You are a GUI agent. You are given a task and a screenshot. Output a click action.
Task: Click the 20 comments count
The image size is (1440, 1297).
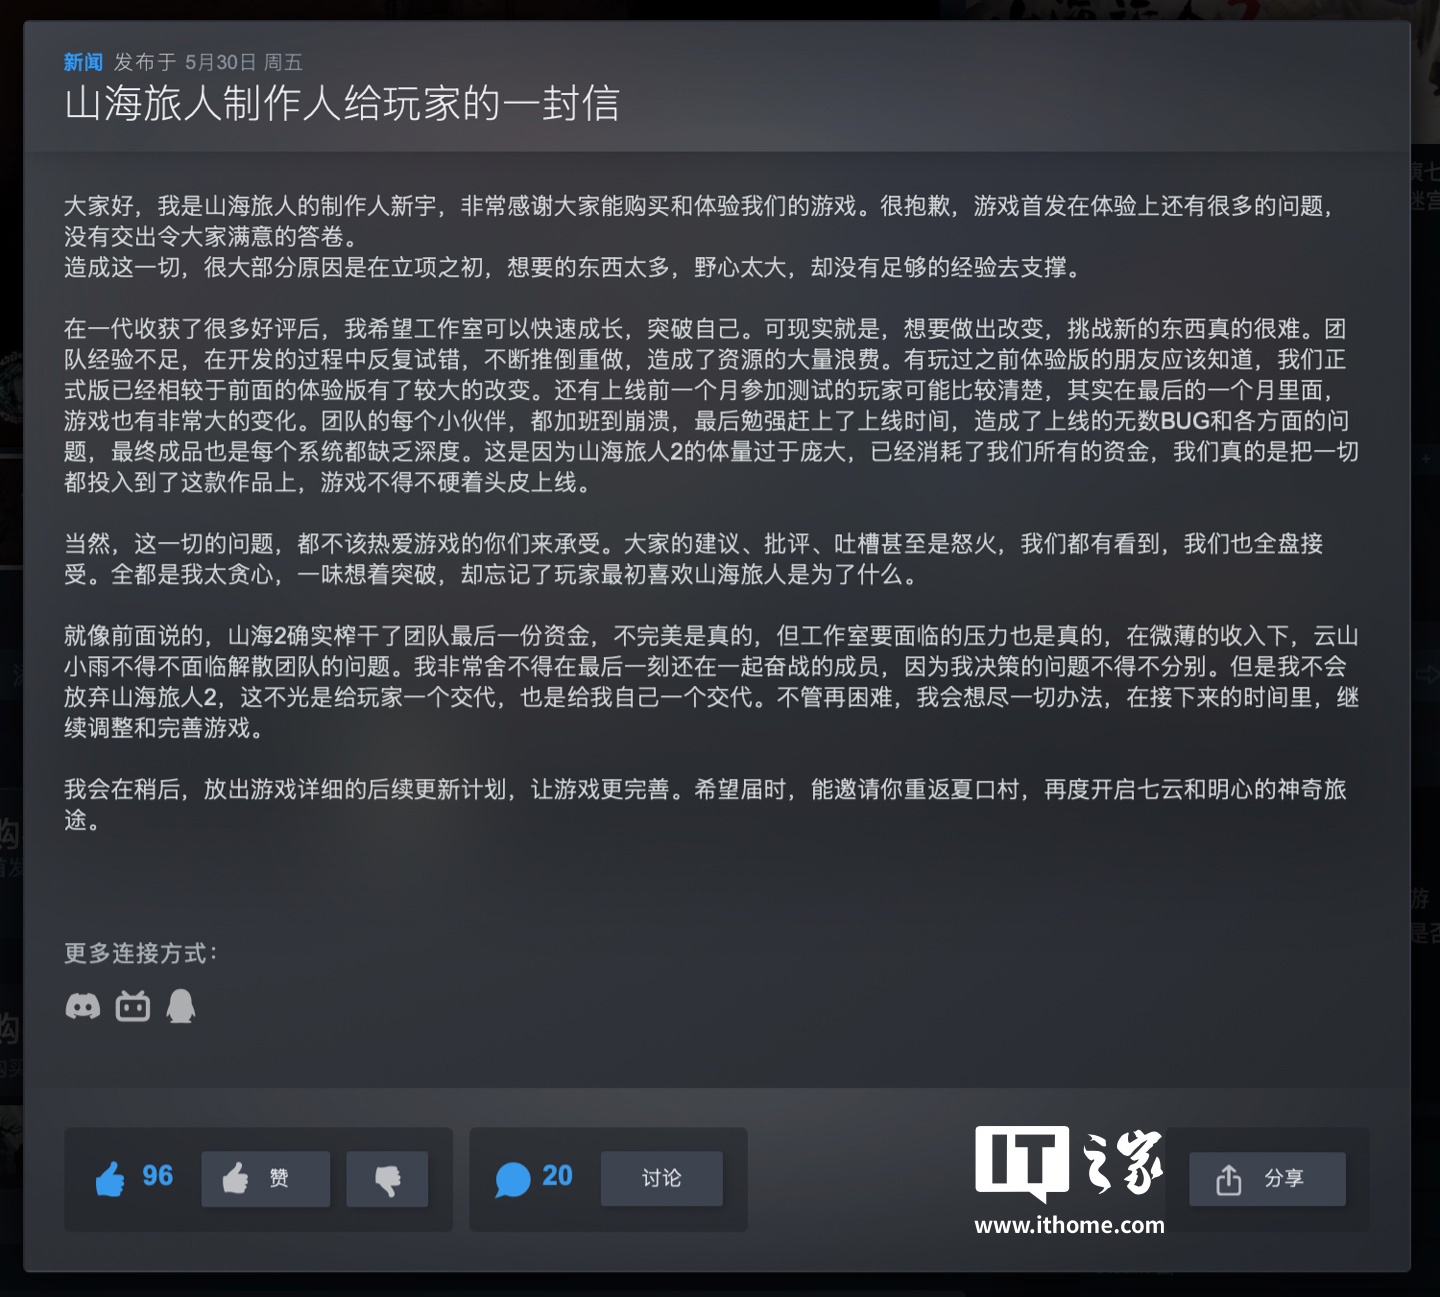(x=557, y=1175)
